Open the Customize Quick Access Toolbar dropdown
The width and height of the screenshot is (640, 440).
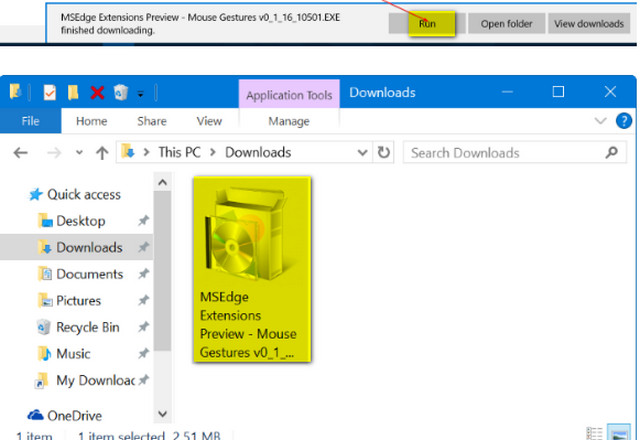point(140,94)
